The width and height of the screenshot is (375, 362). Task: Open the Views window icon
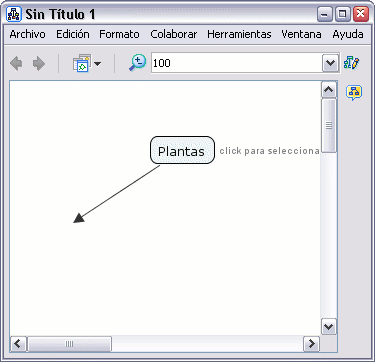point(82,63)
